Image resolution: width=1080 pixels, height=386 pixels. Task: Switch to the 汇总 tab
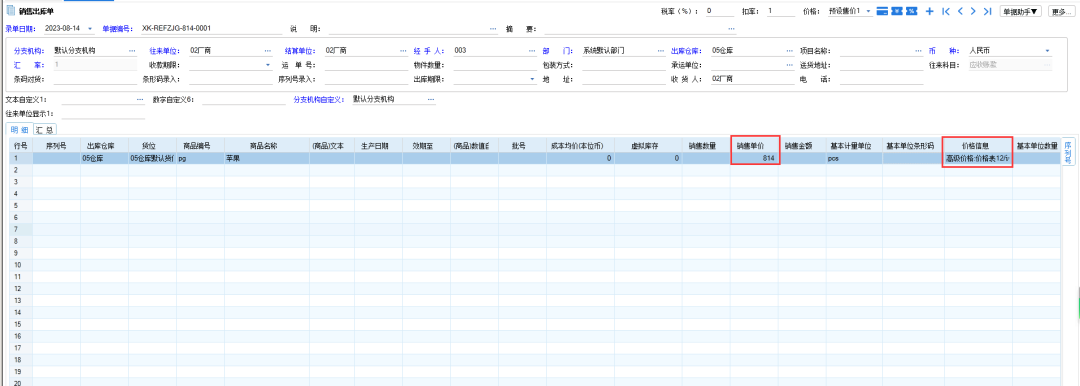click(45, 130)
